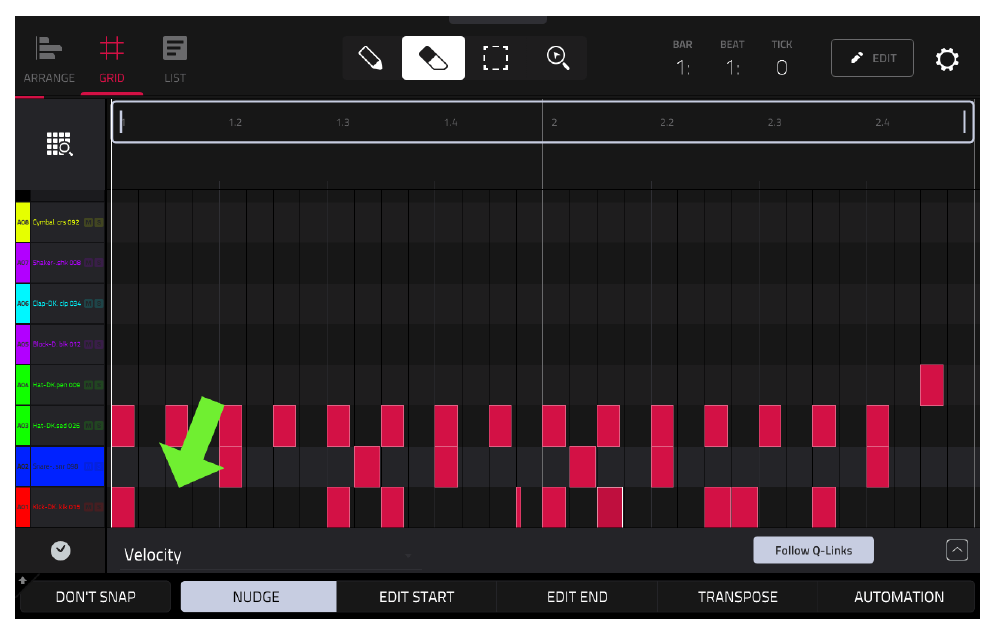Image resolution: width=996 pixels, height=636 pixels.
Task: Click the Bar position value field
Action: coord(682,67)
